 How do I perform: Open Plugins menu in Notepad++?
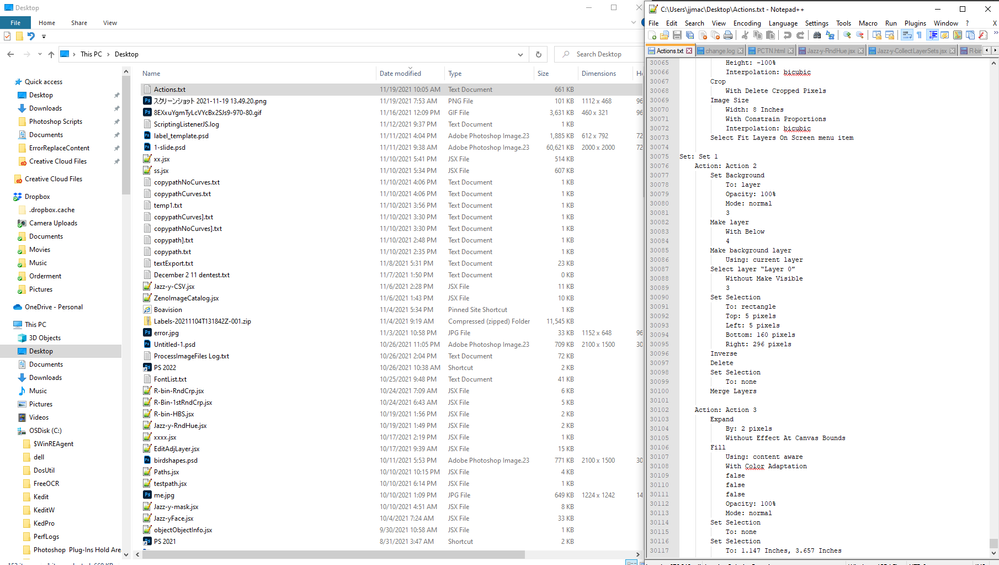[915, 23]
